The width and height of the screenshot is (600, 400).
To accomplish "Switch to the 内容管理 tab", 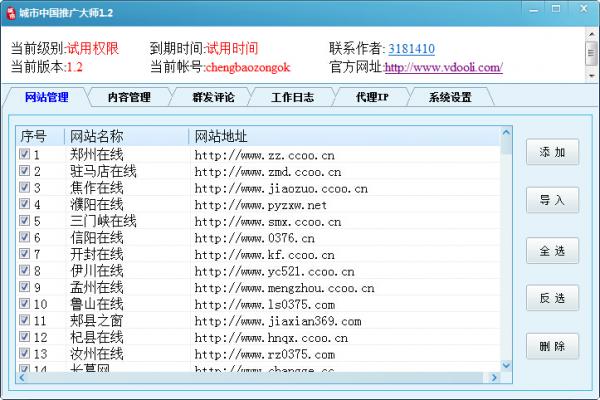I will click(x=127, y=97).
